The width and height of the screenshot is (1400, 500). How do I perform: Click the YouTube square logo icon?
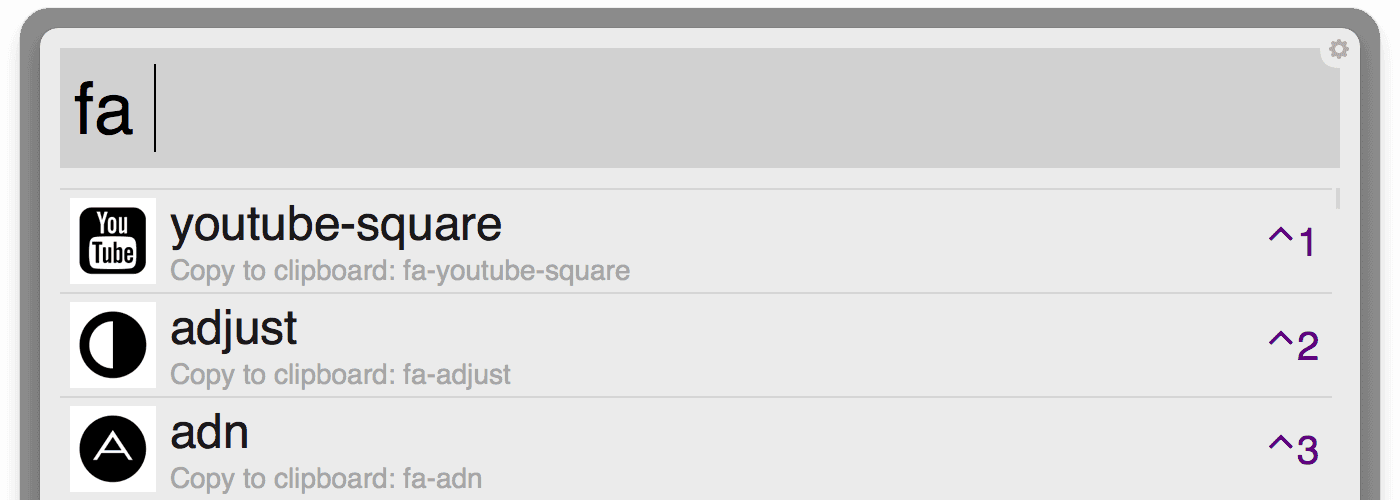pos(113,241)
